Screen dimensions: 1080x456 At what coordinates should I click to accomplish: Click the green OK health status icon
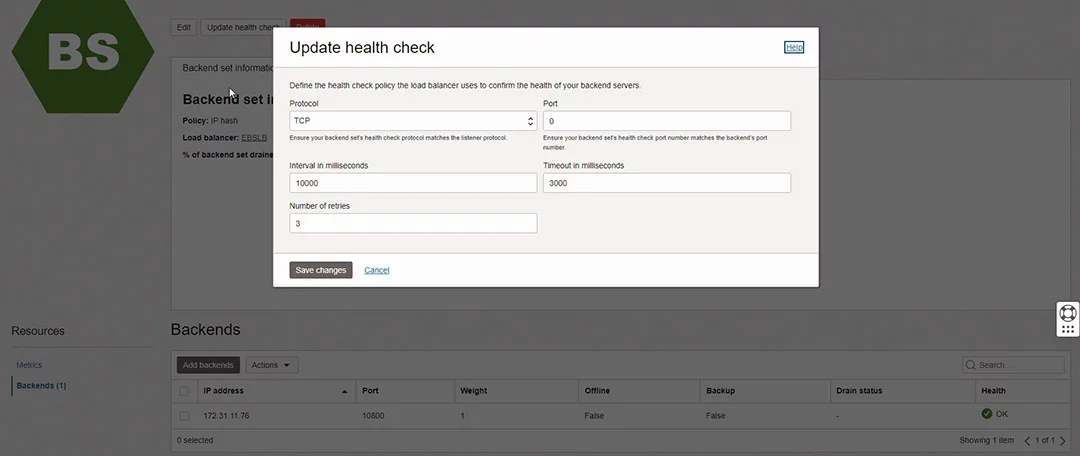[986, 413]
